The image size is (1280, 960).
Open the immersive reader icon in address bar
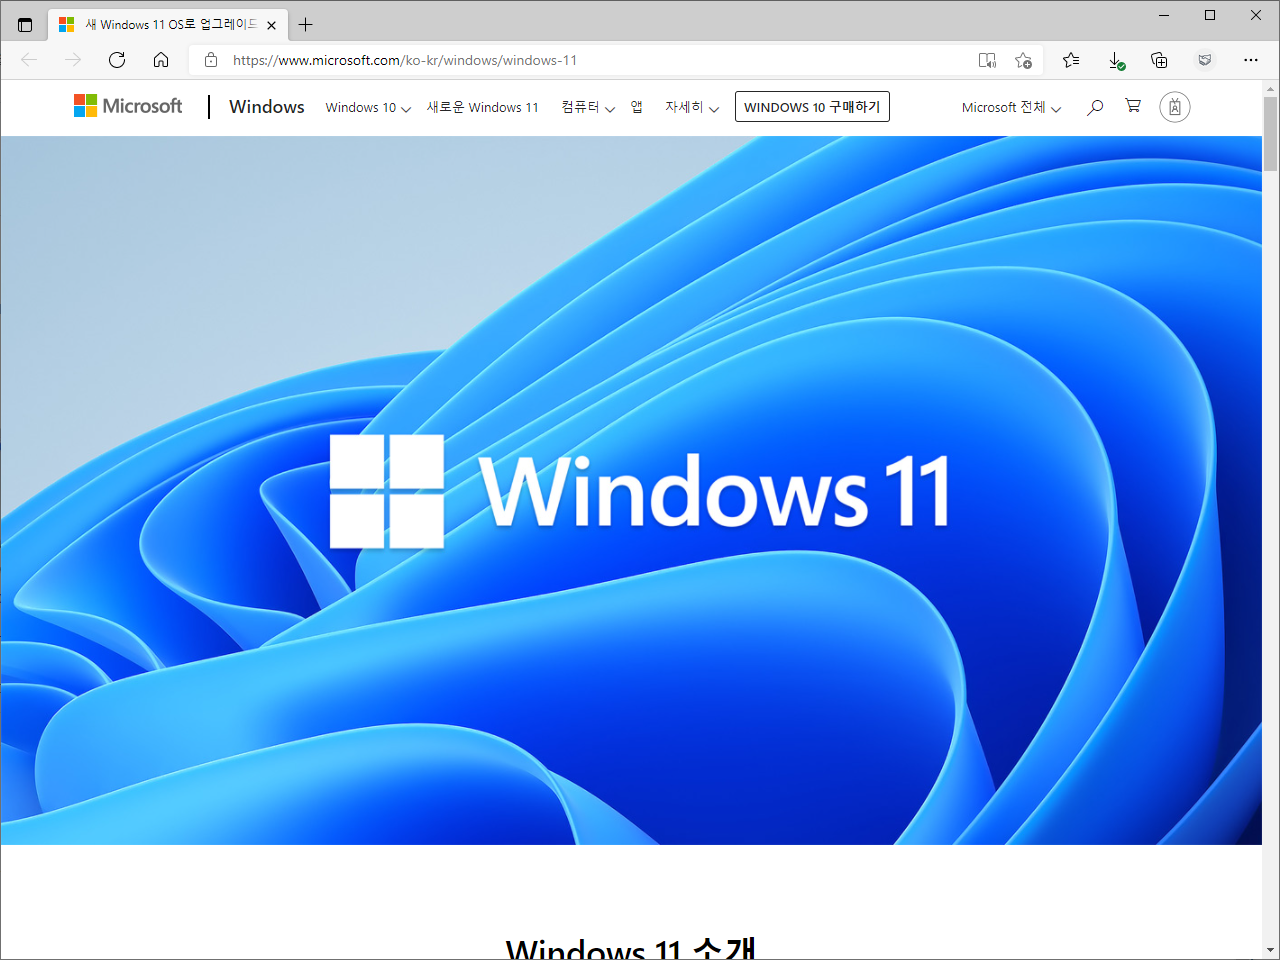[x=987, y=60]
